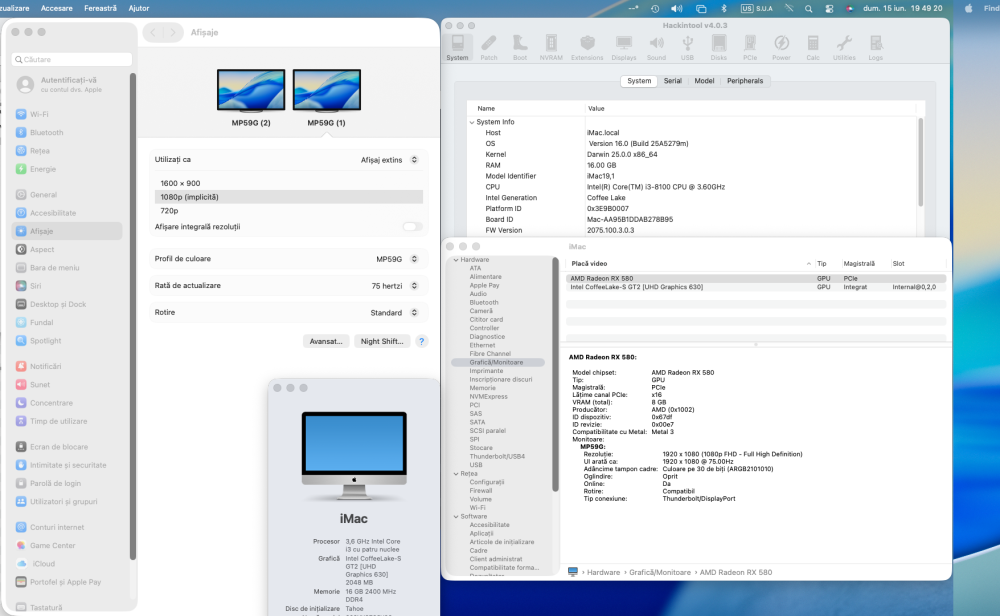This screenshot has height=616, width=1000.
Task: Select the AMD Radeon RX 580 row
Action: (x=756, y=279)
